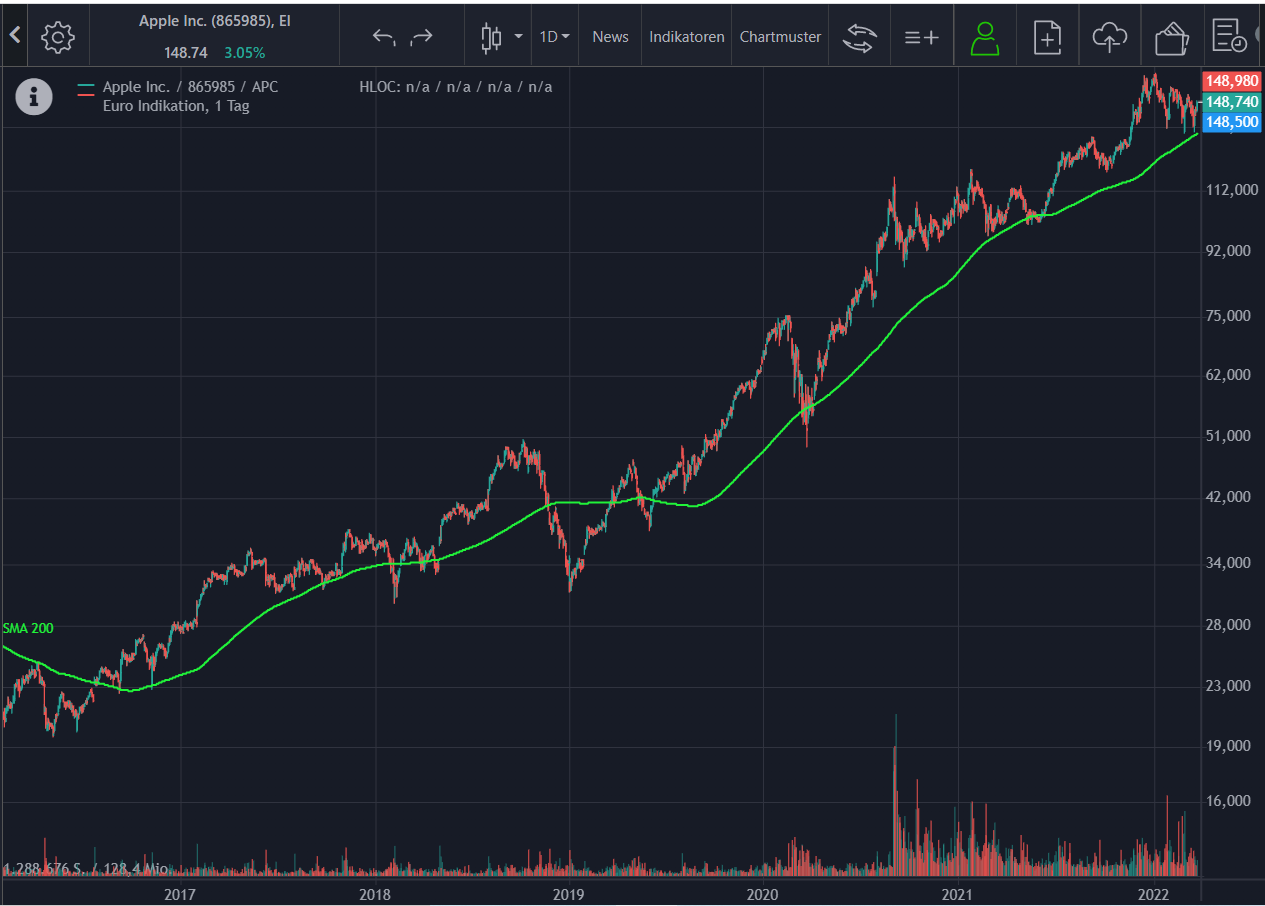This screenshot has width=1265, height=906.
Task: Select the Apple Inc. / 865985 / APC legend
Action: pos(190,87)
